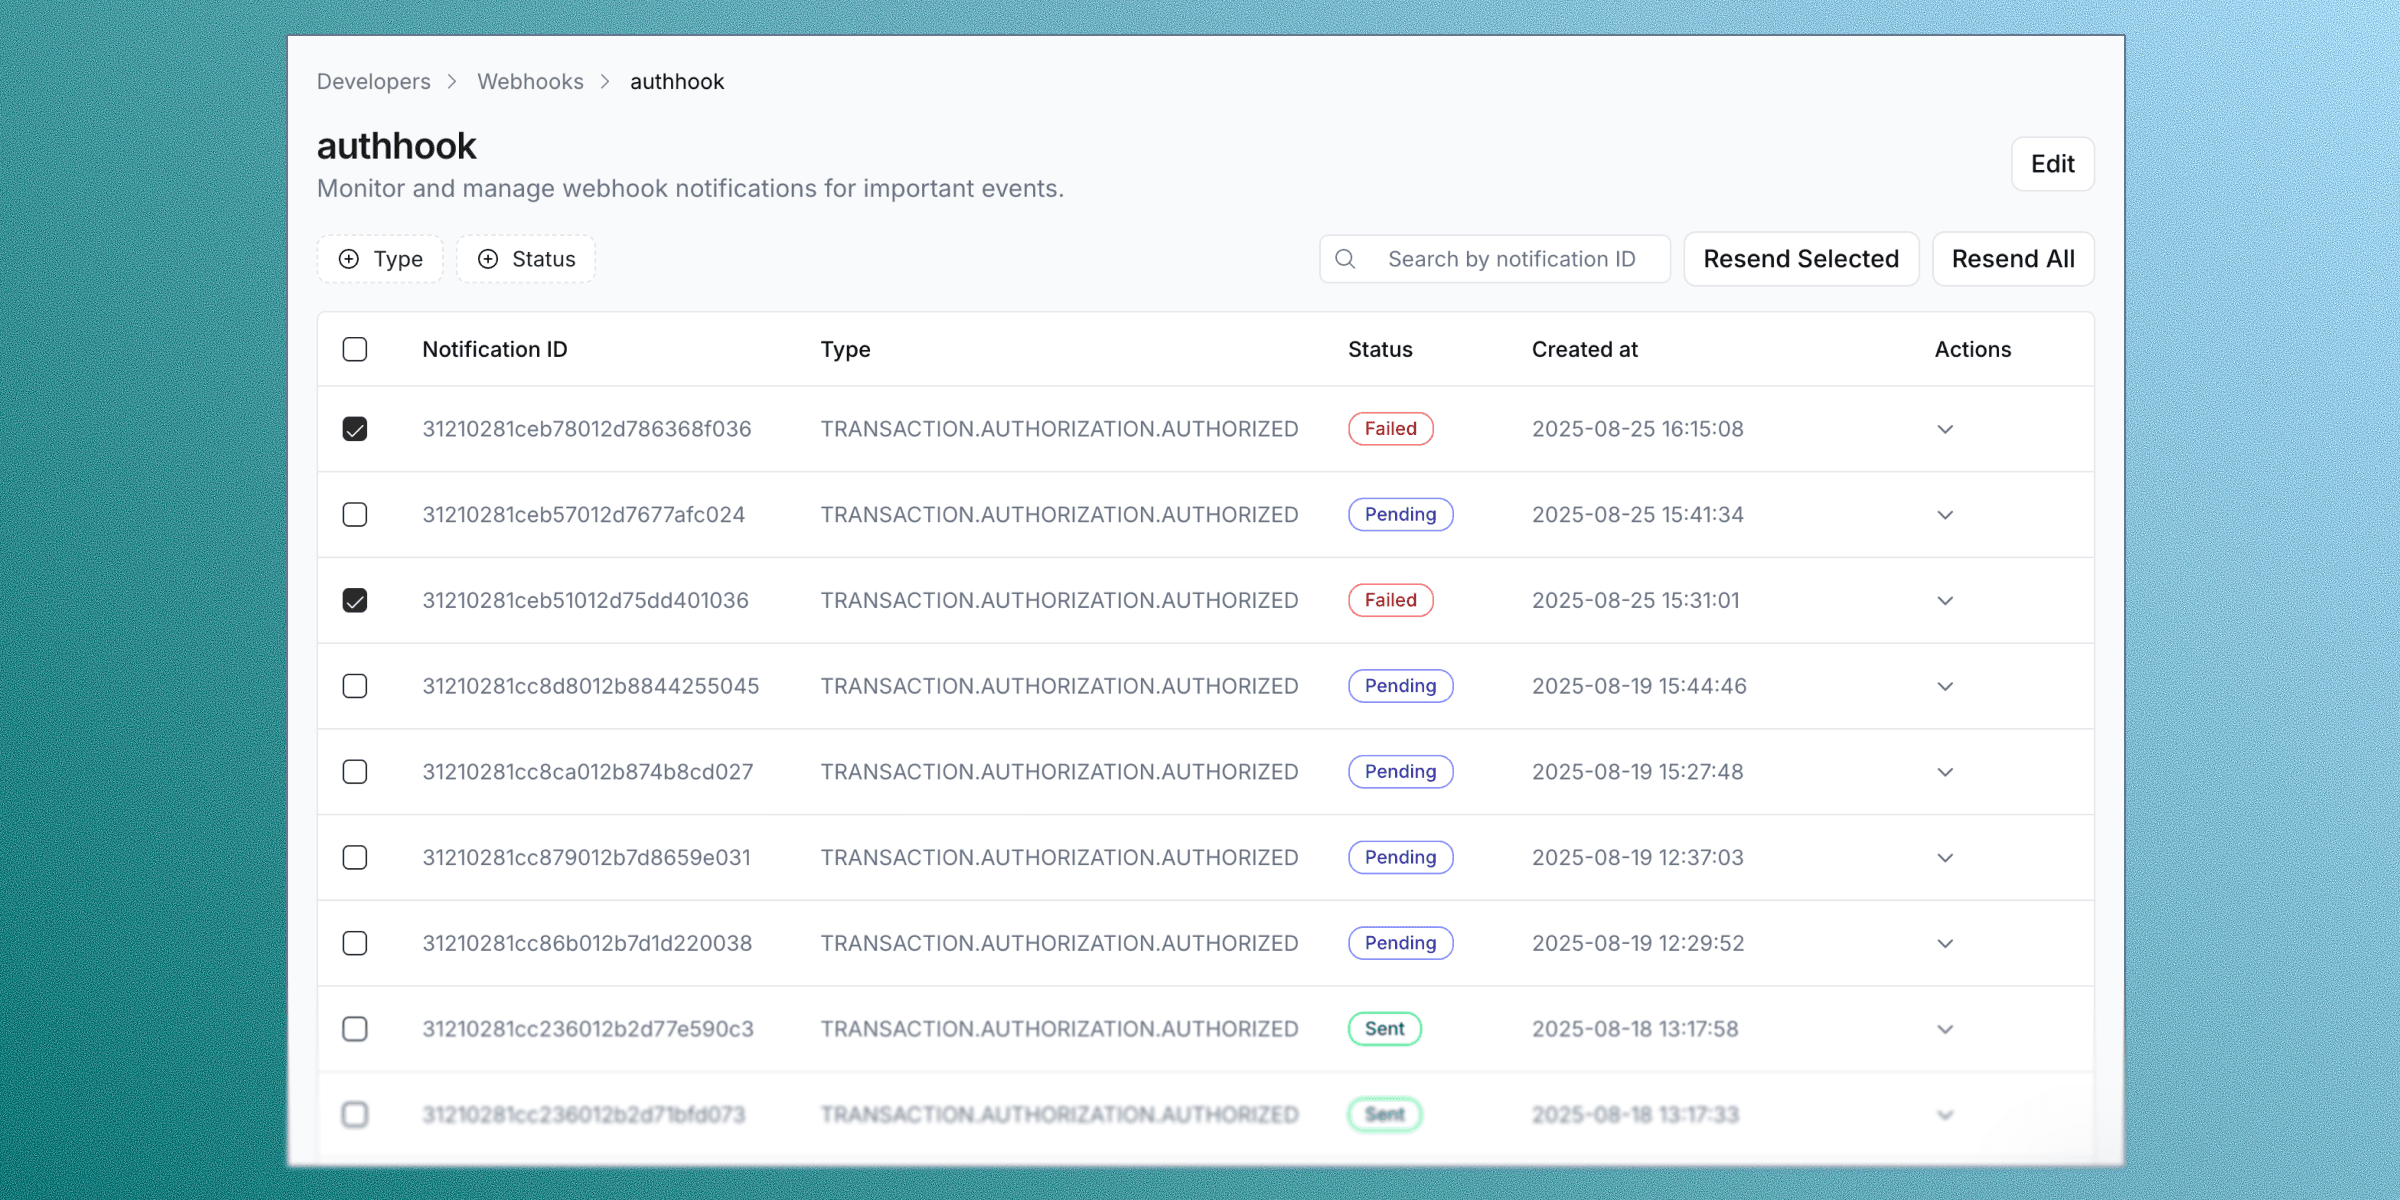Click Sent badge on notification ending 590c3
This screenshot has height=1200, width=2400.
point(1384,1029)
